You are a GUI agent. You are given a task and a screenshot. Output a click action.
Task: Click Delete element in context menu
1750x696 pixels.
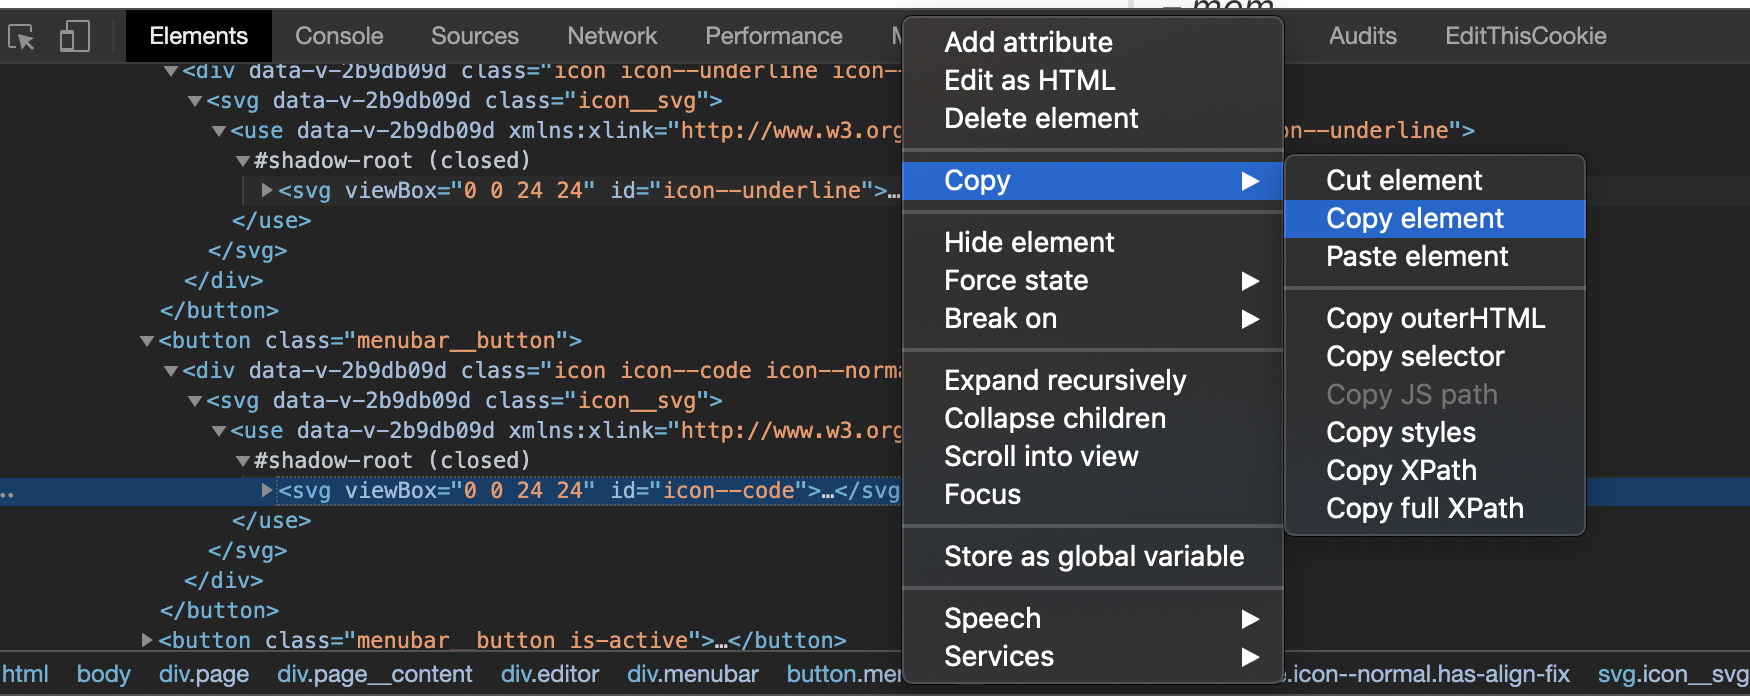tap(1092, 118)
